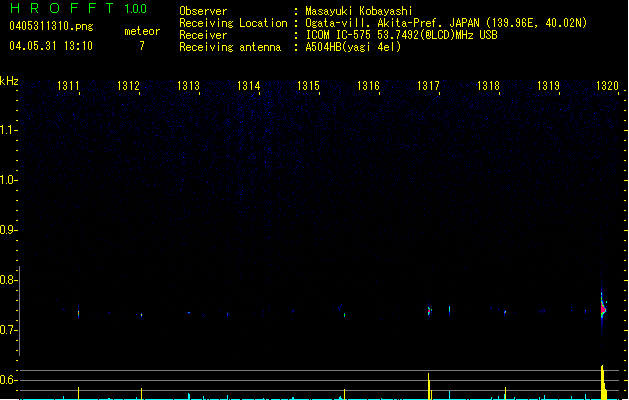This screenshot has width=629, height=400.
Task: Click the meteor echo in the spectrogram at 1317
Action: pos(429,311)
